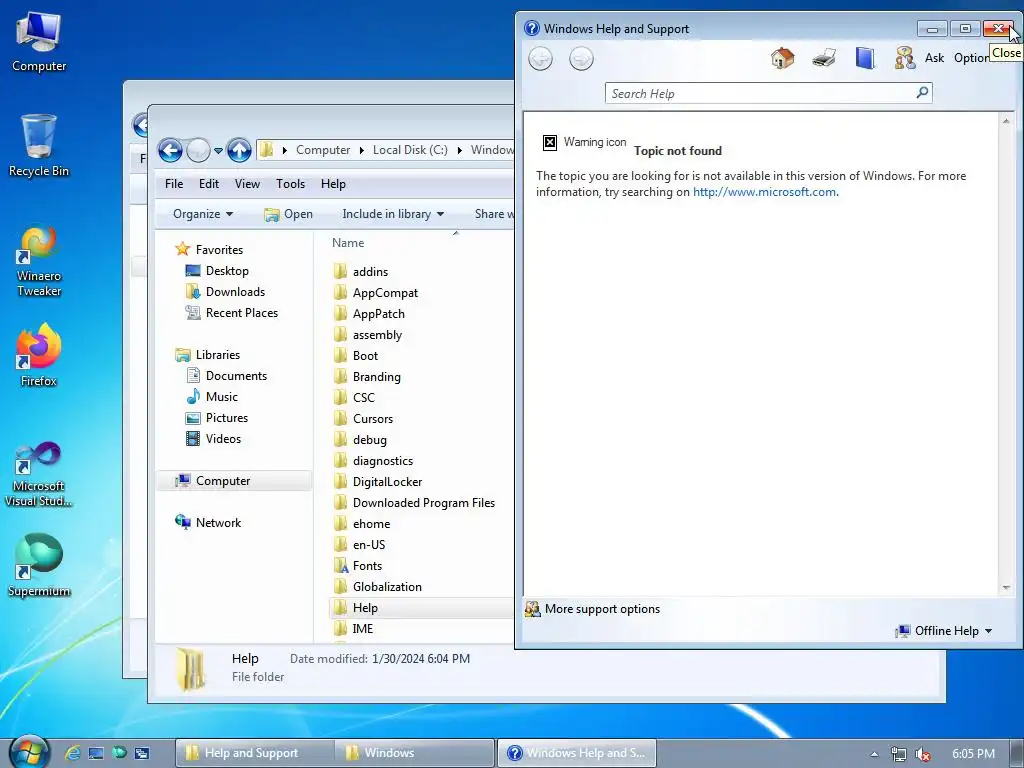Open the Include in library dropdown

[393, 214]
